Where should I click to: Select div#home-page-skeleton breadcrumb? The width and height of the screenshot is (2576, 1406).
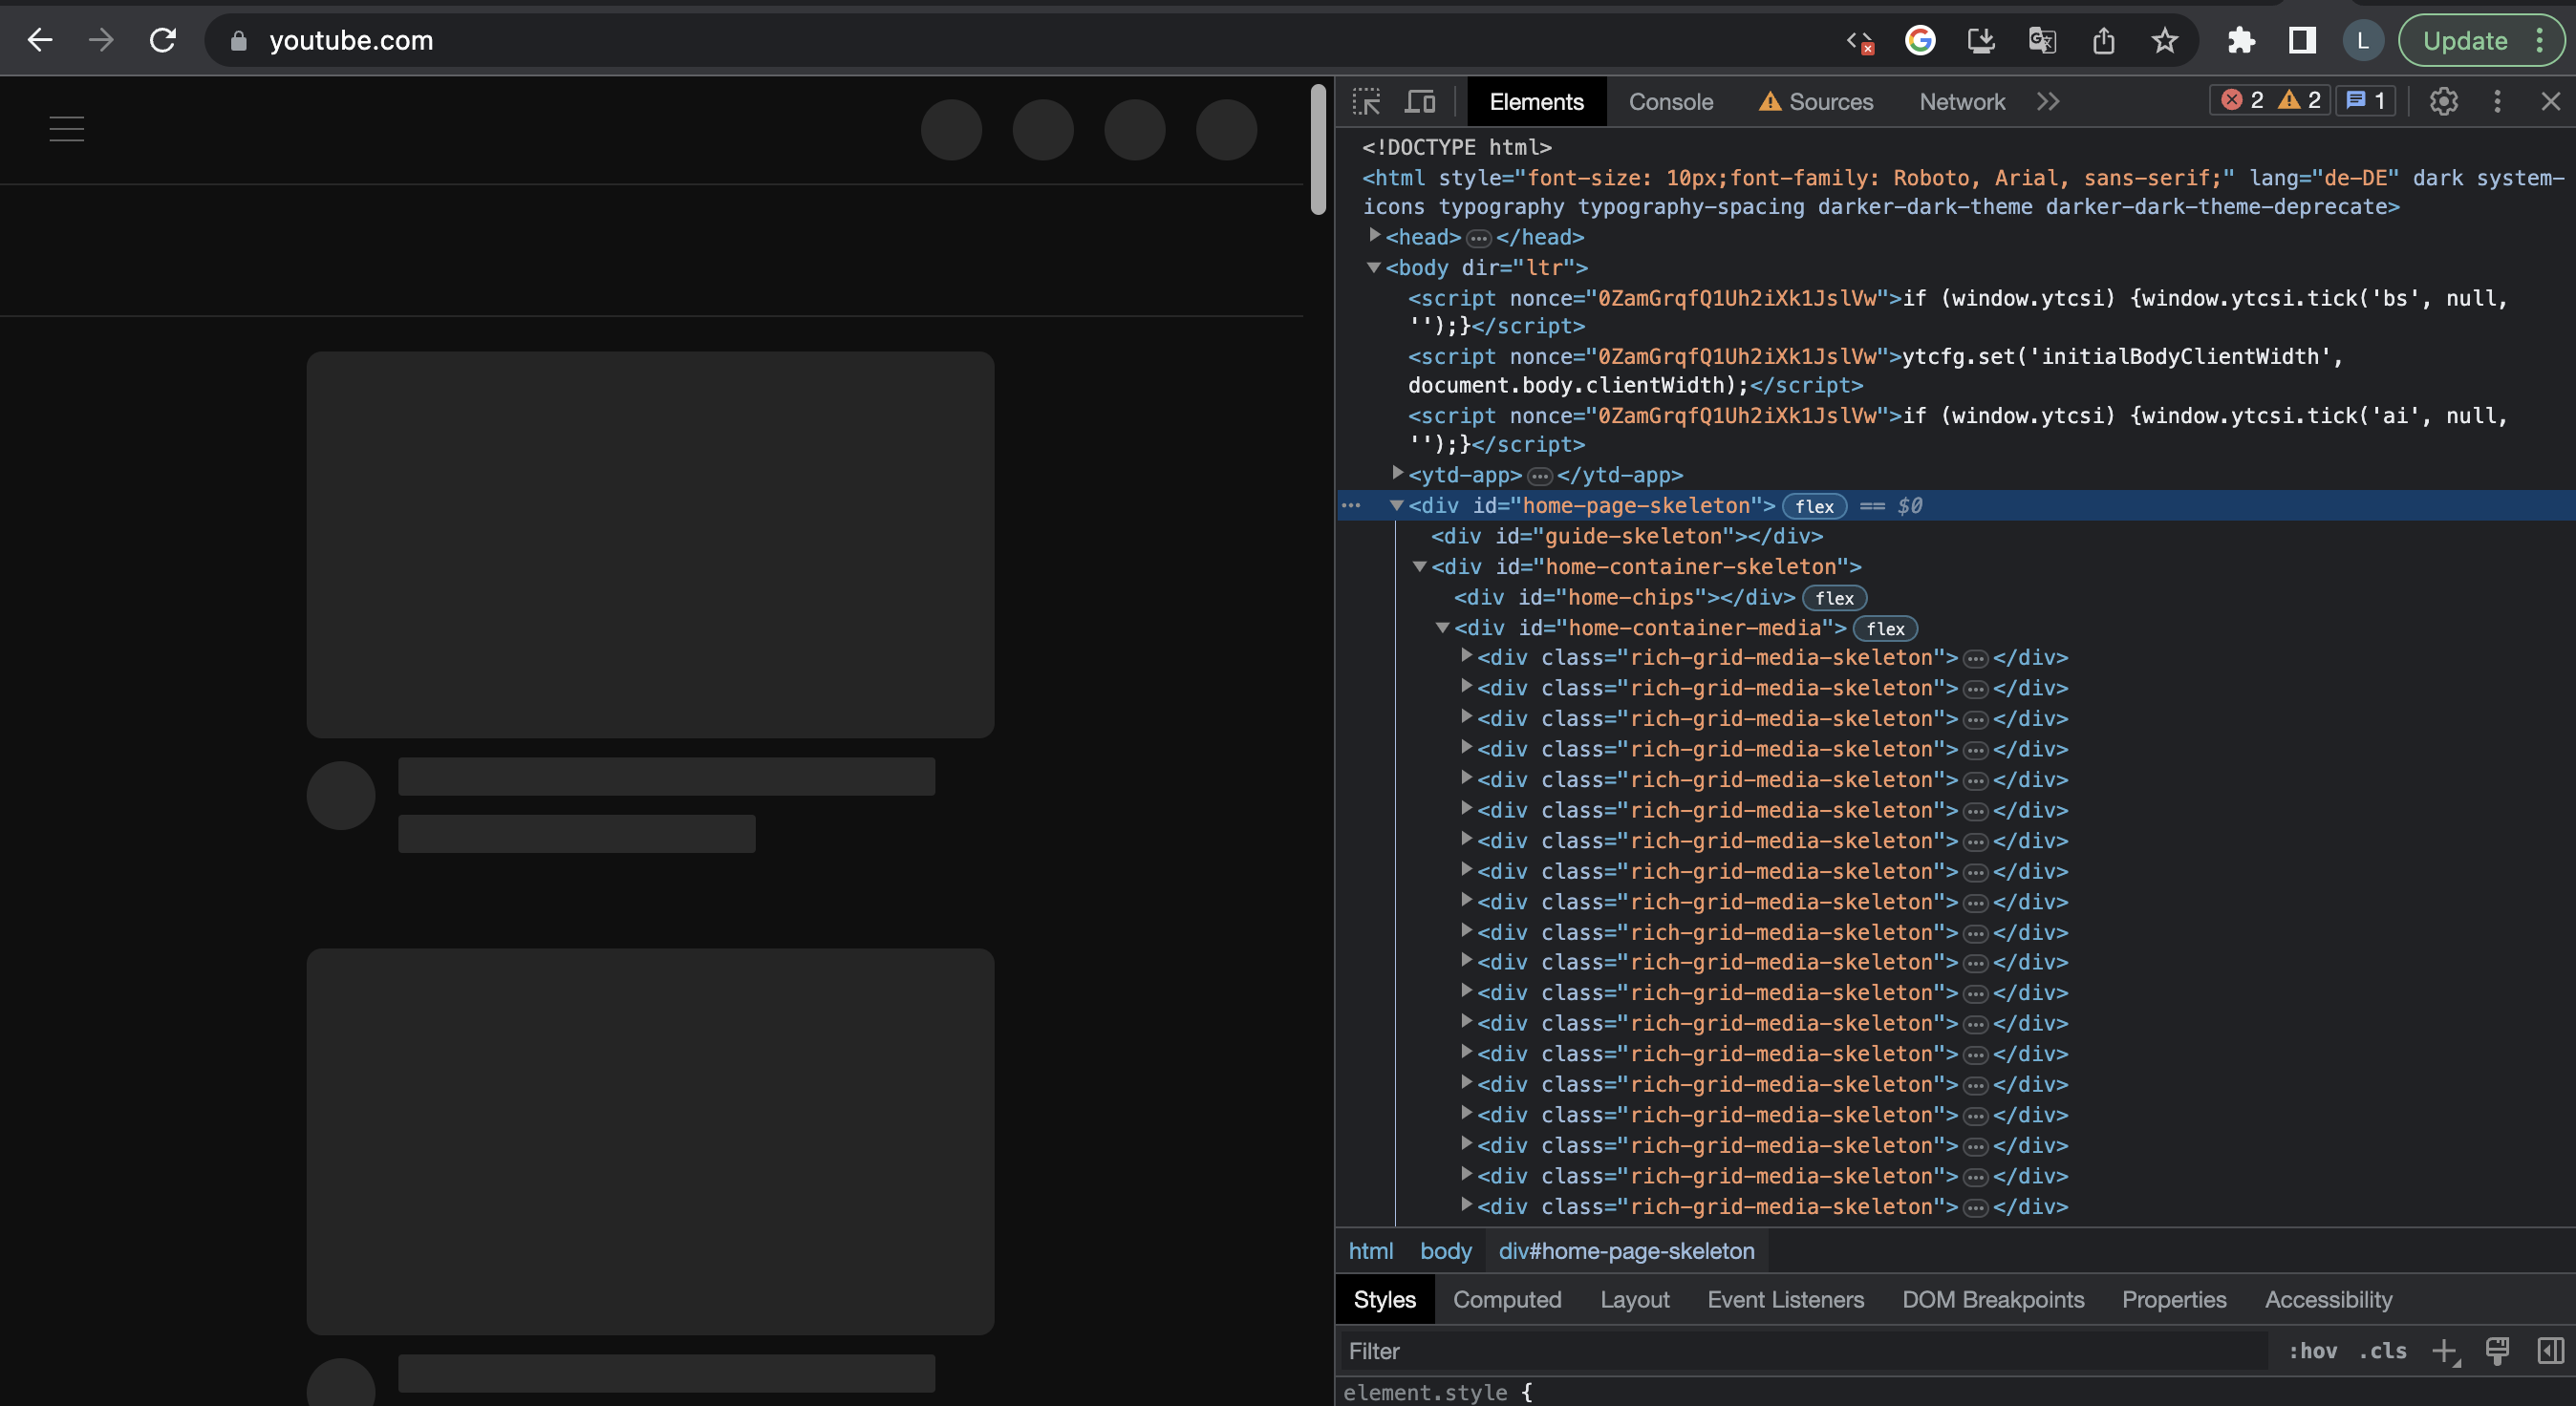[x=1626, y=1251]
